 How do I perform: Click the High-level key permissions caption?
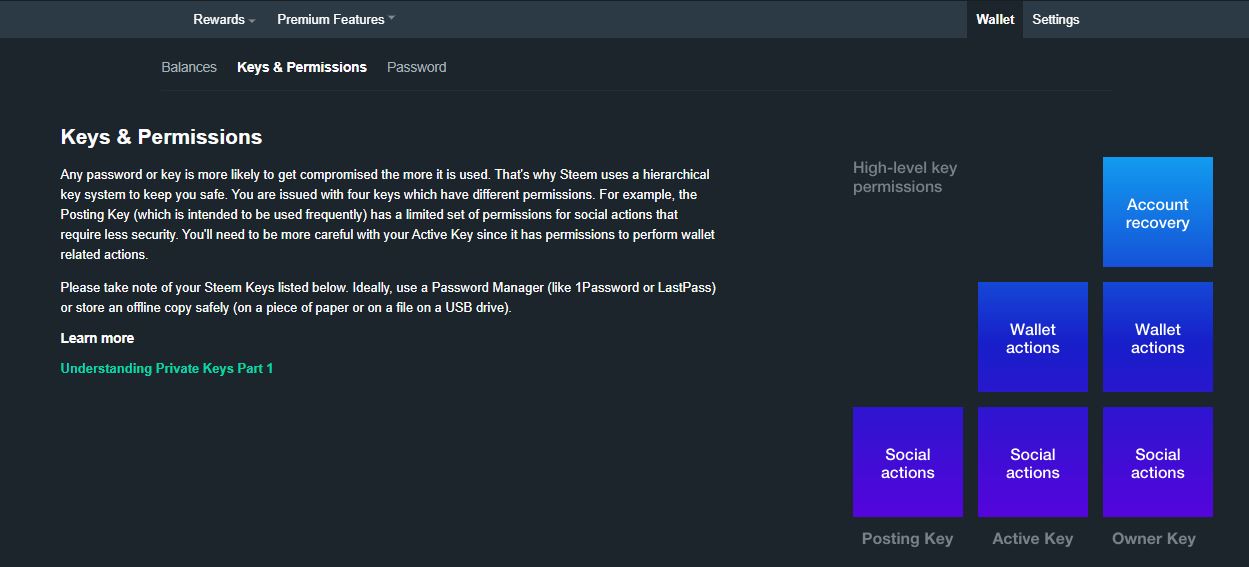tap(904, 177)
